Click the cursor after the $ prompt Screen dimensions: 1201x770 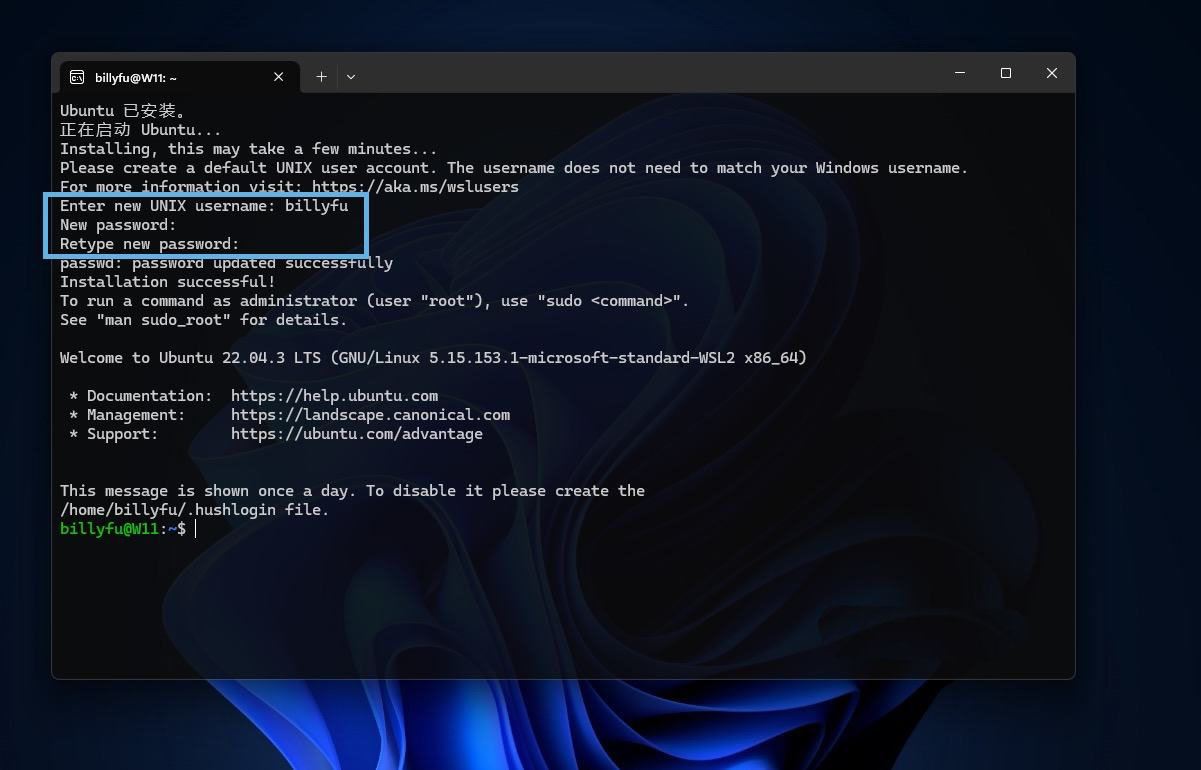point(196,529)
